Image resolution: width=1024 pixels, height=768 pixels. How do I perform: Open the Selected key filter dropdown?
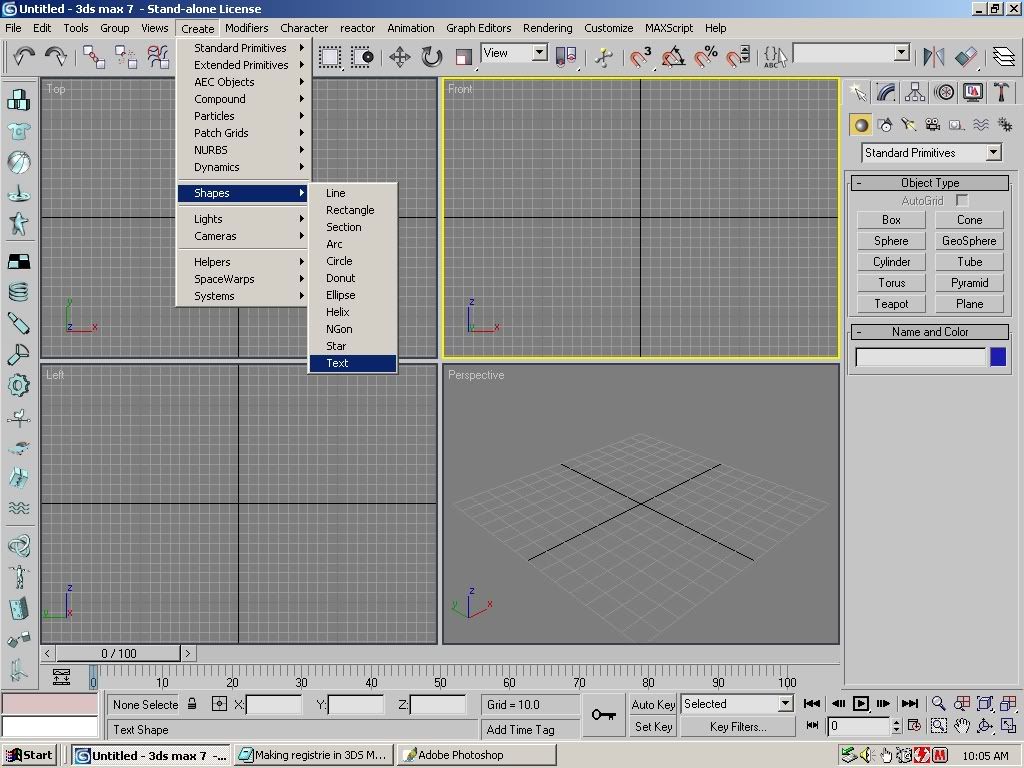737,704
